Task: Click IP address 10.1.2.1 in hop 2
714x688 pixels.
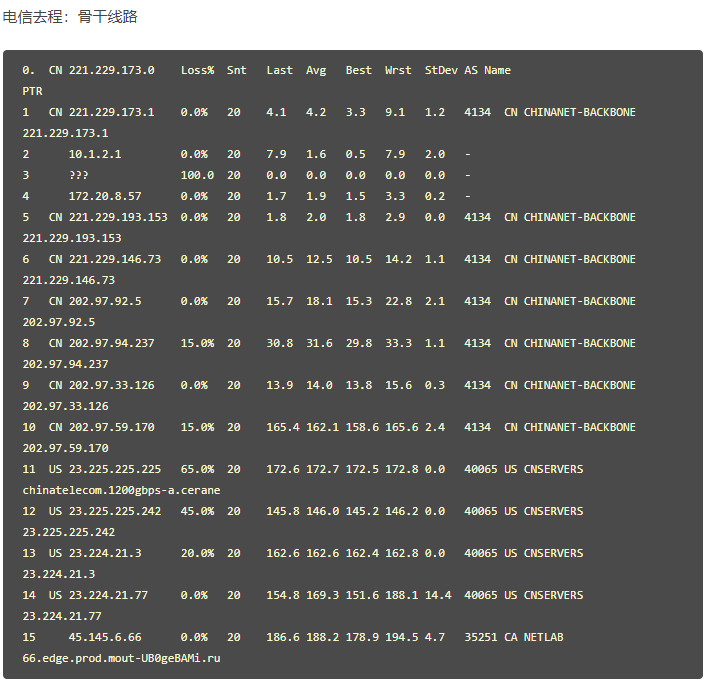Action: 95,154
